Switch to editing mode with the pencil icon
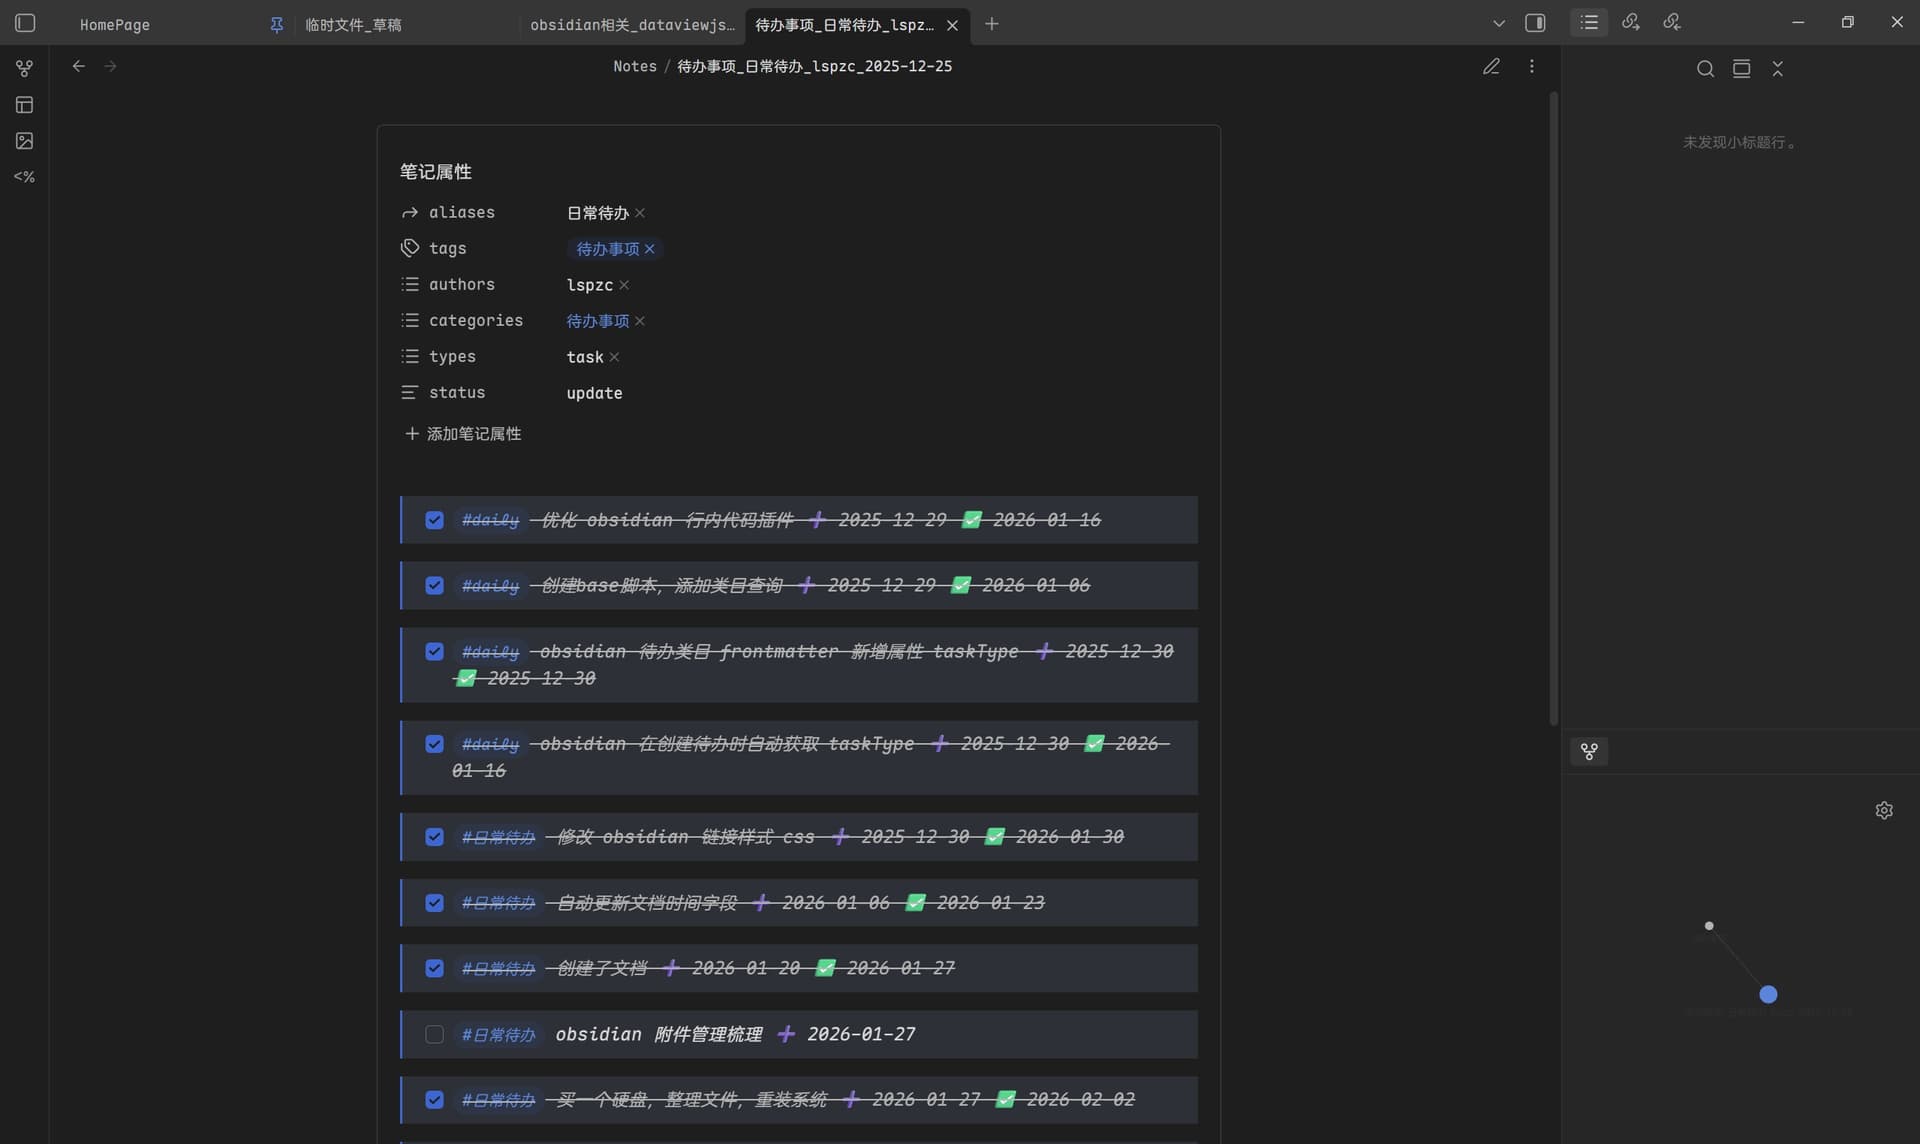Image resolution: width=1920 pixels, height=1144 pixels. (1491, 66)
